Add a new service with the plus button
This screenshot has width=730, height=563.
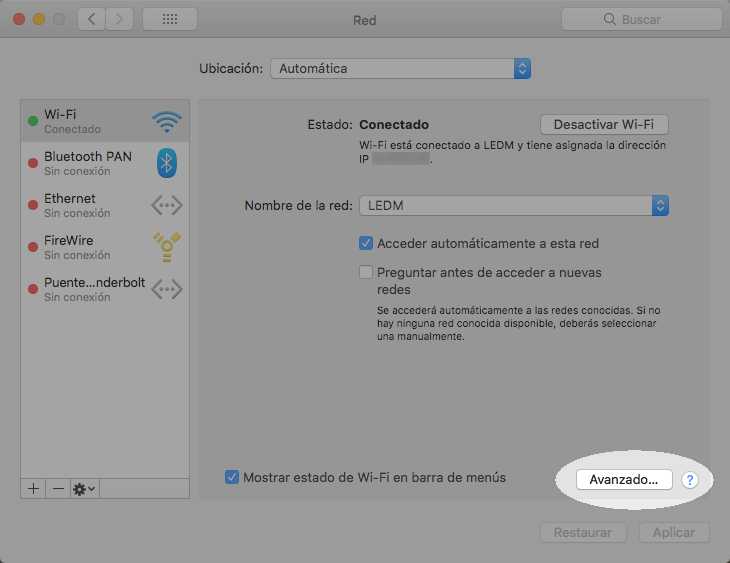33,488
